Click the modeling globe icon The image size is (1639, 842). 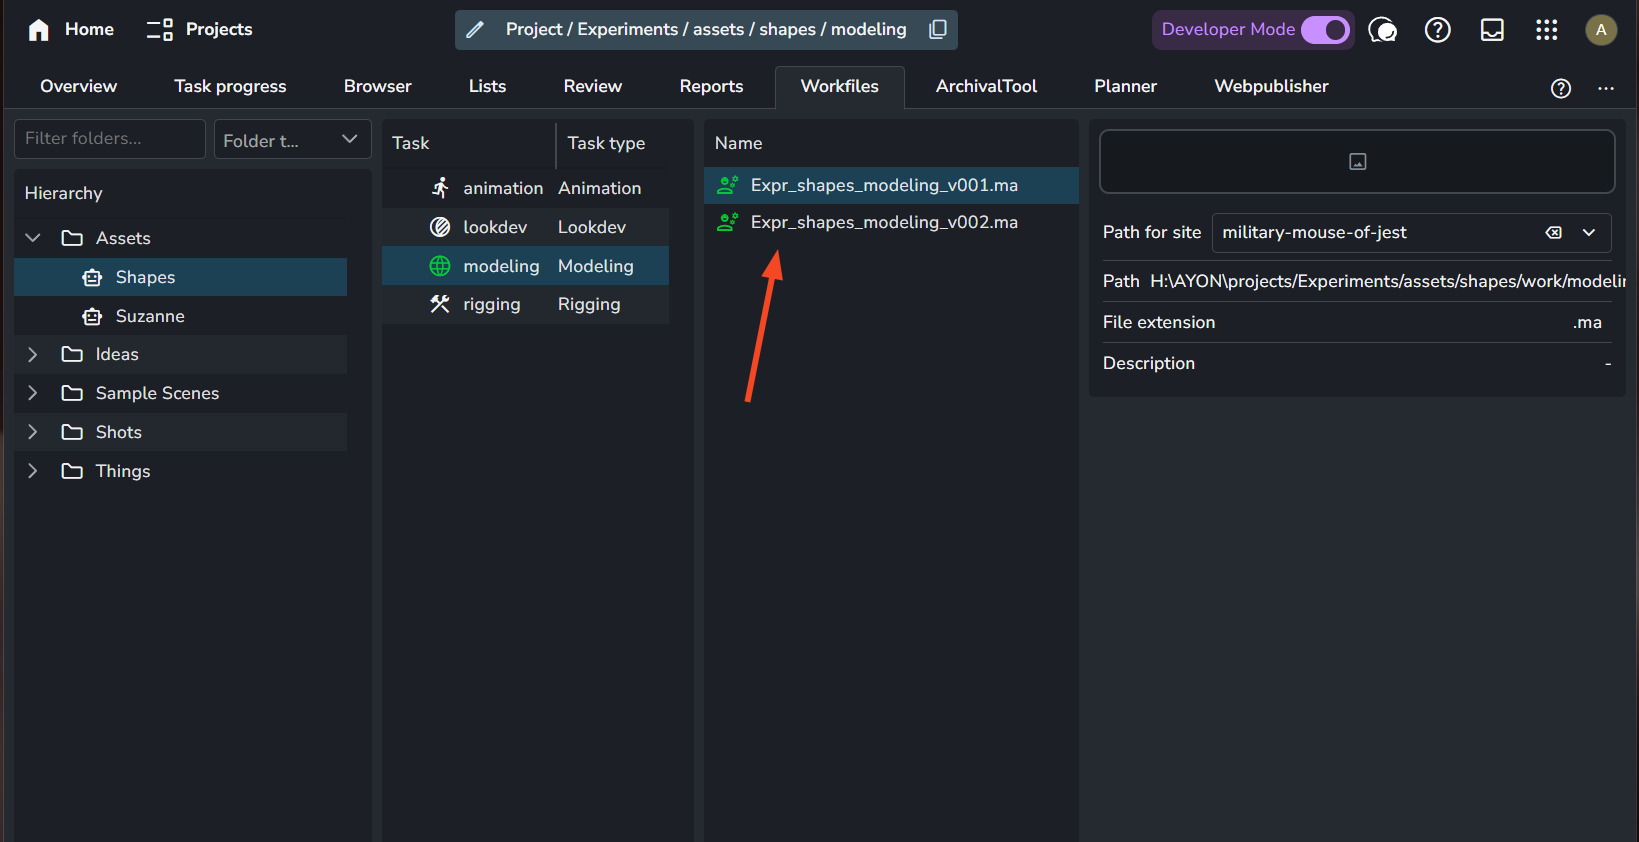tap(440, 266)
